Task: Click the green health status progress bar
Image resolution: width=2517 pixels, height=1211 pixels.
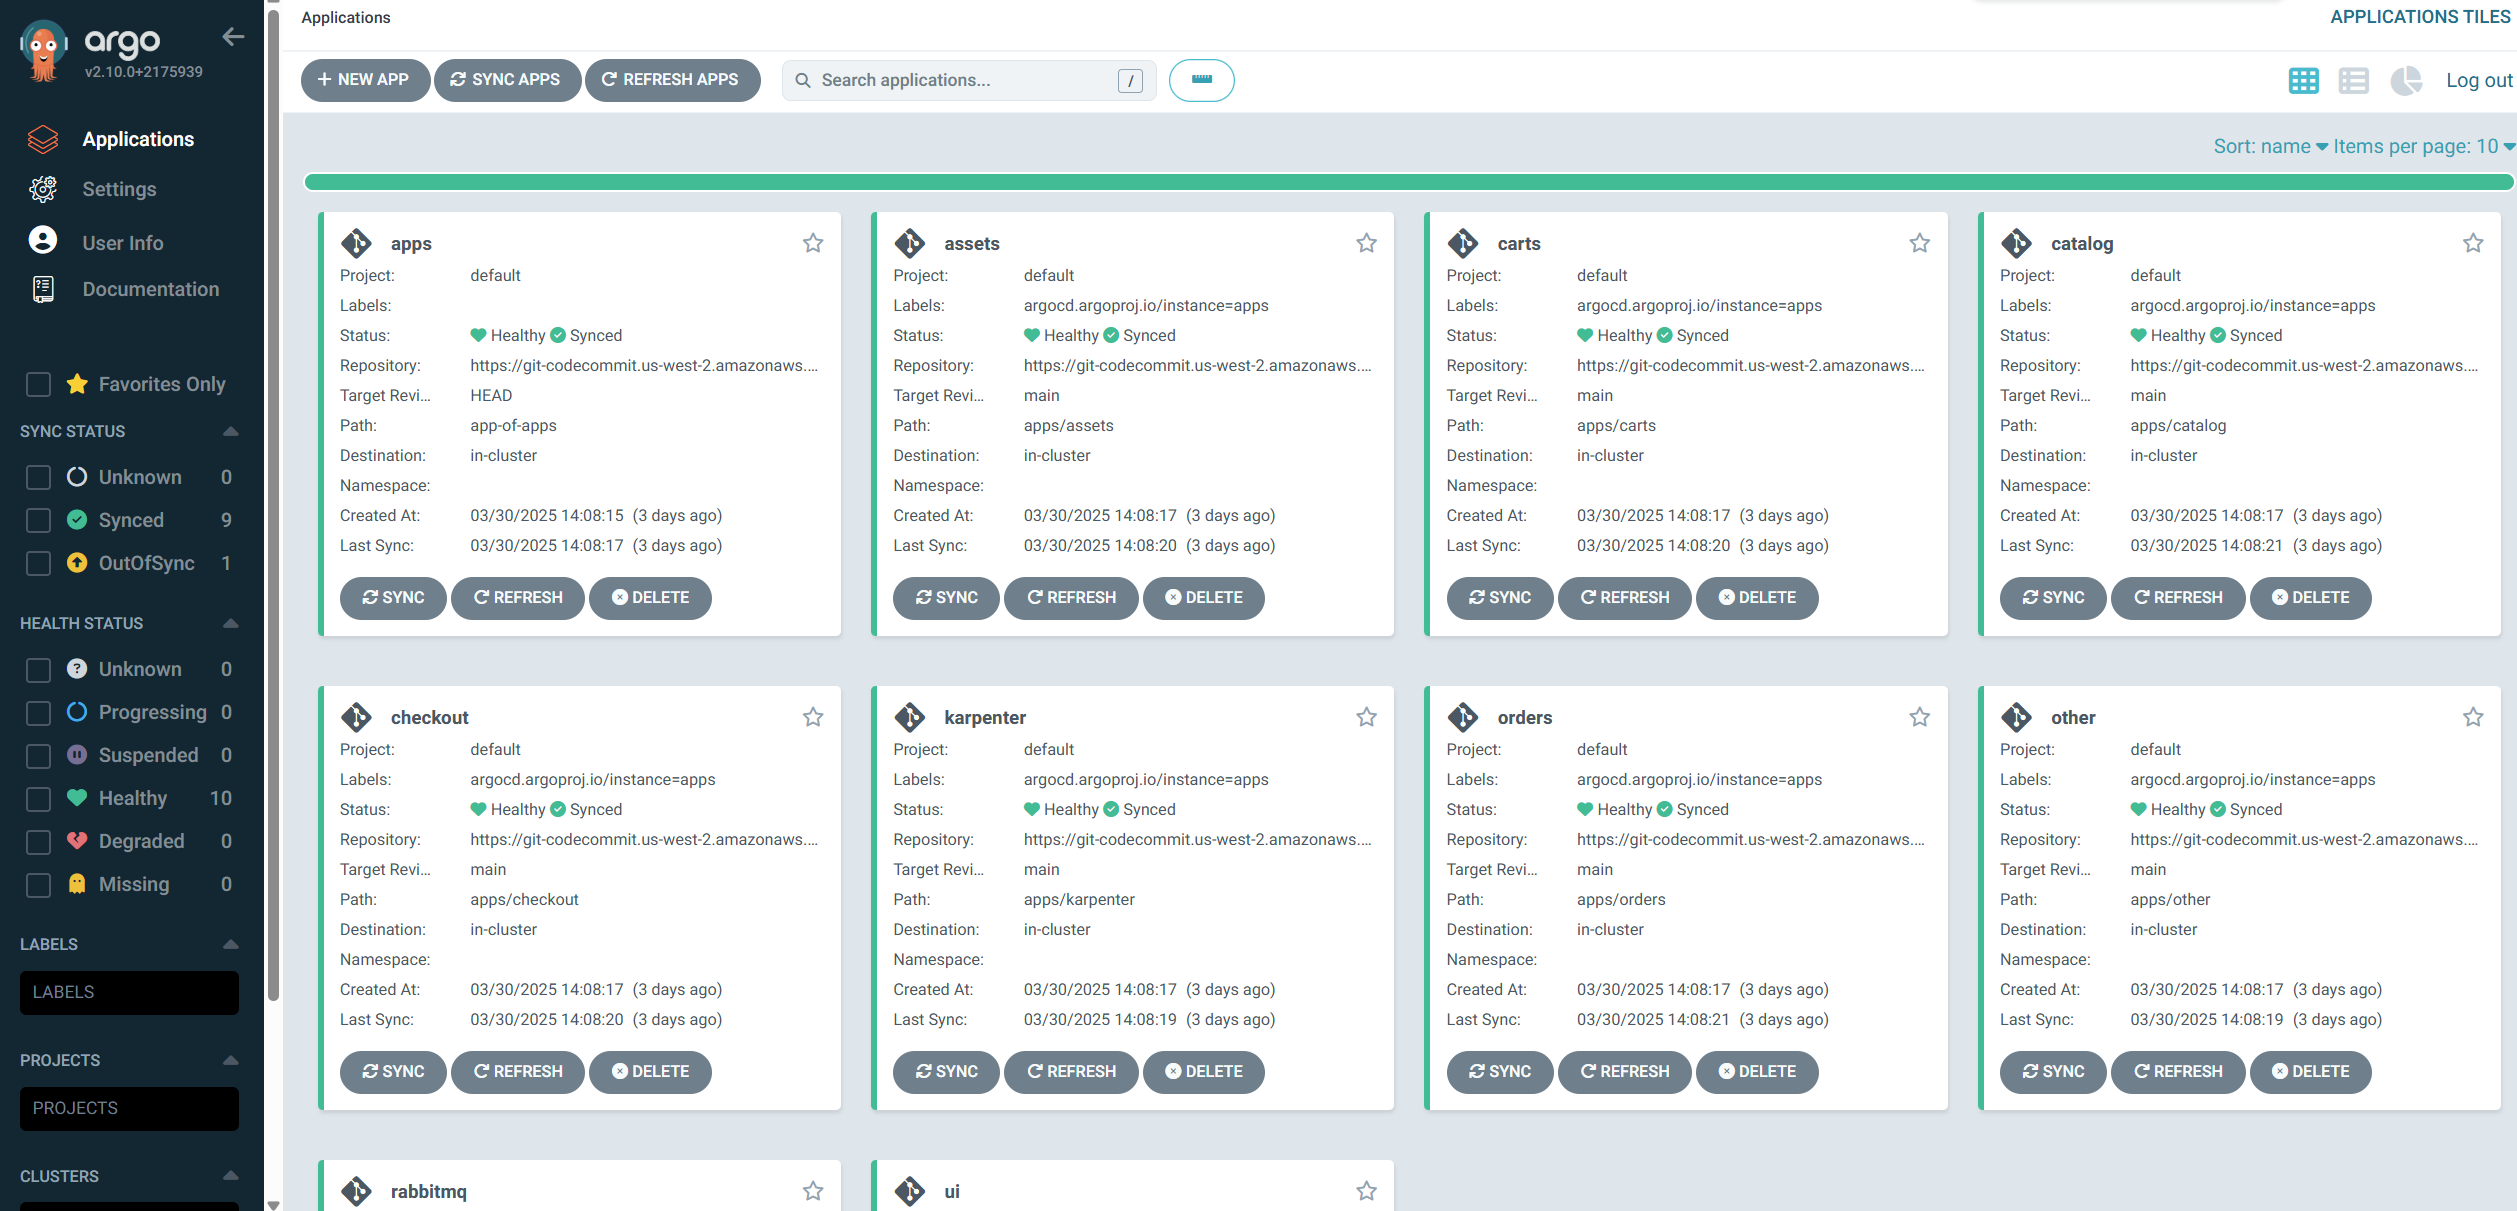Action: click(x=1408, y=182)
